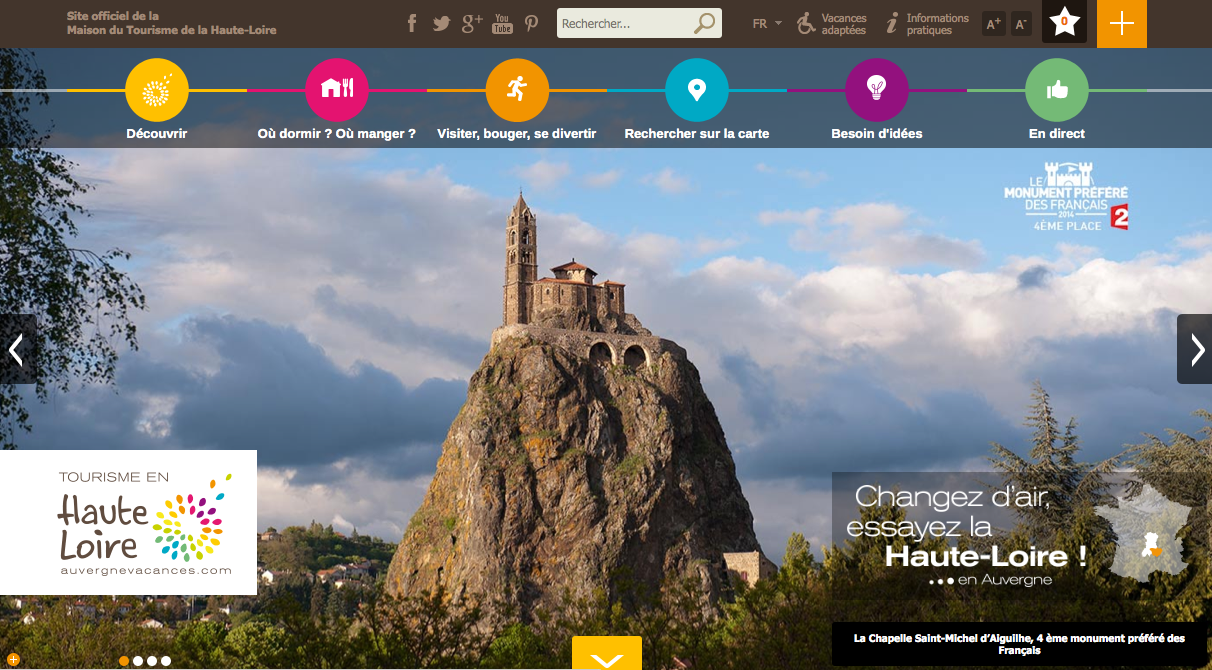Decrease text size with A- button

point(1020,24)
